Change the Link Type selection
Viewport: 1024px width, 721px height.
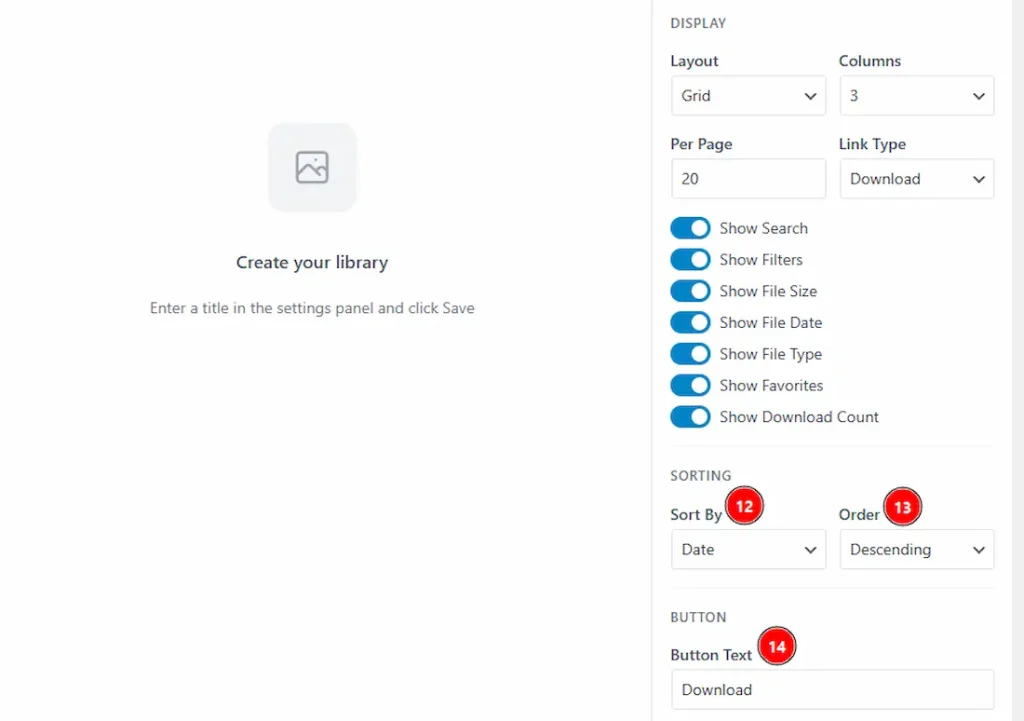tap(916, 179)
